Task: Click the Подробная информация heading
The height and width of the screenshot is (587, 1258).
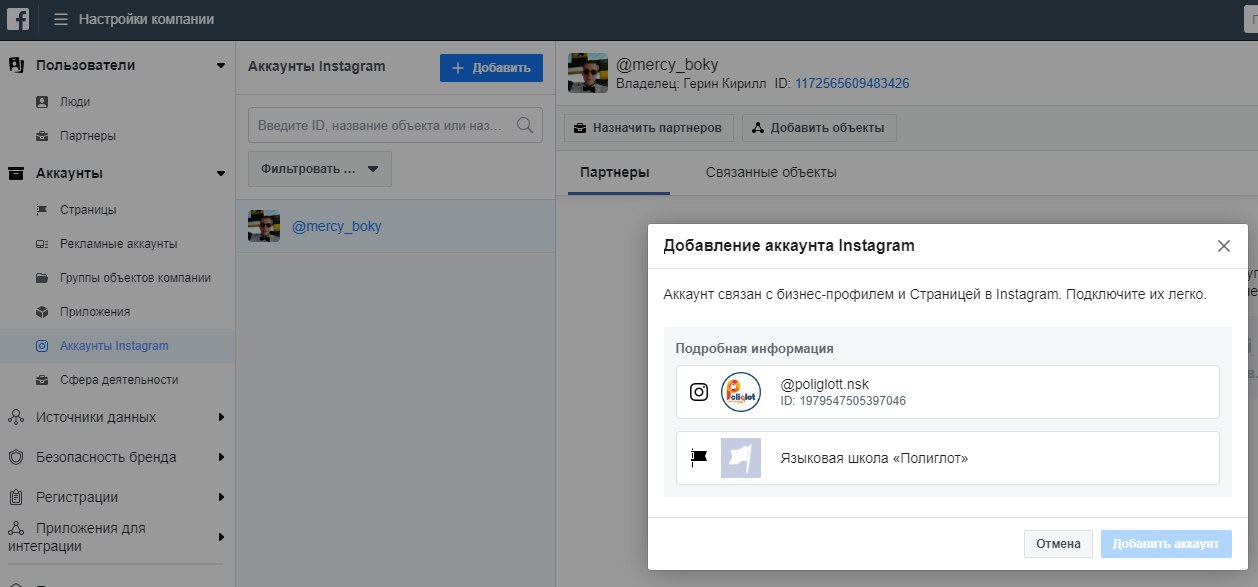Action: 755,349
